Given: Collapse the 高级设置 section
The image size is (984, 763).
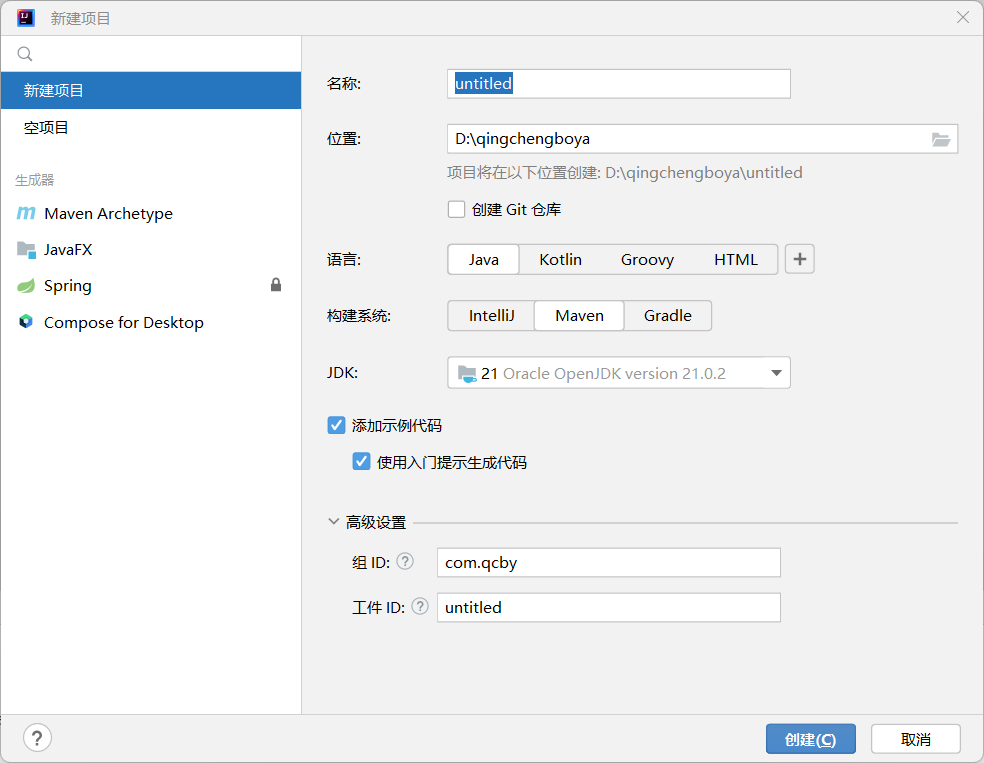Looking at the screenshot, I should coord(333,521).
